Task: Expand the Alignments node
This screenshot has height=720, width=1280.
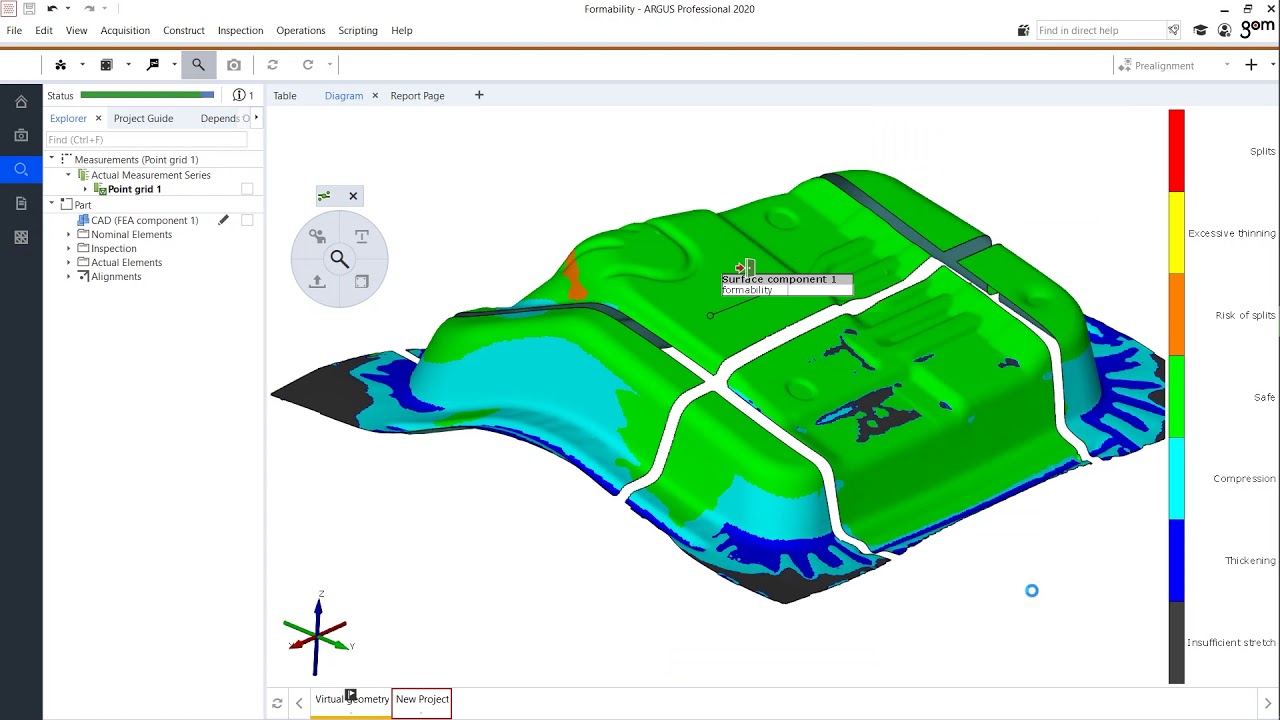Action: tap(69, 277)
